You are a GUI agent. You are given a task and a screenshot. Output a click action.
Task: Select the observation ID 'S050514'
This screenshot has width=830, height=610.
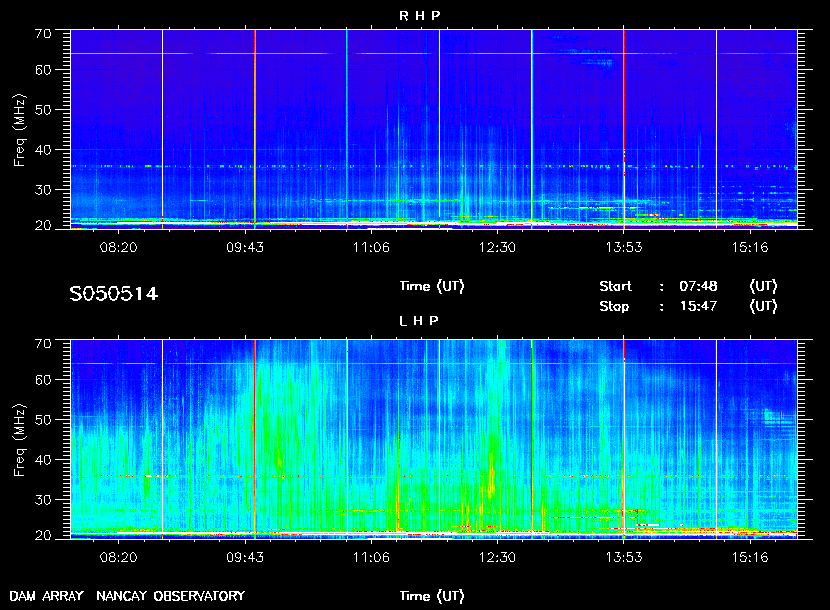[113, 294]
